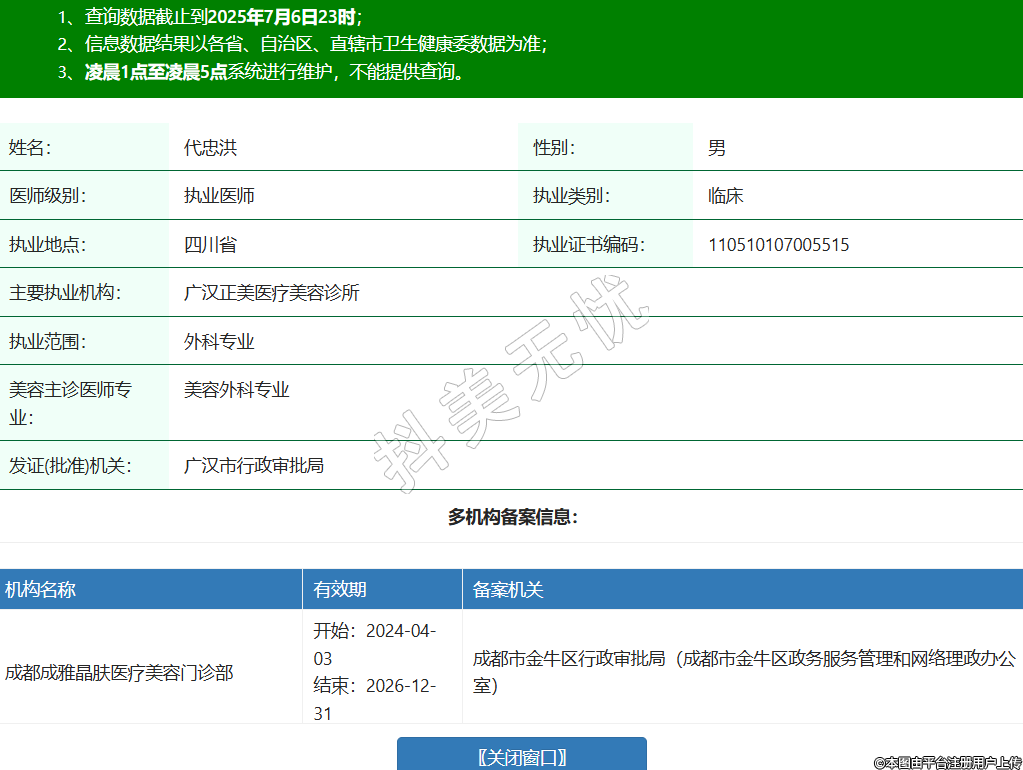Image resolution: width=1023 pixels, height=770 pixels.
Task: Click the 四川省 practice location value
Action: pos(210,245)
